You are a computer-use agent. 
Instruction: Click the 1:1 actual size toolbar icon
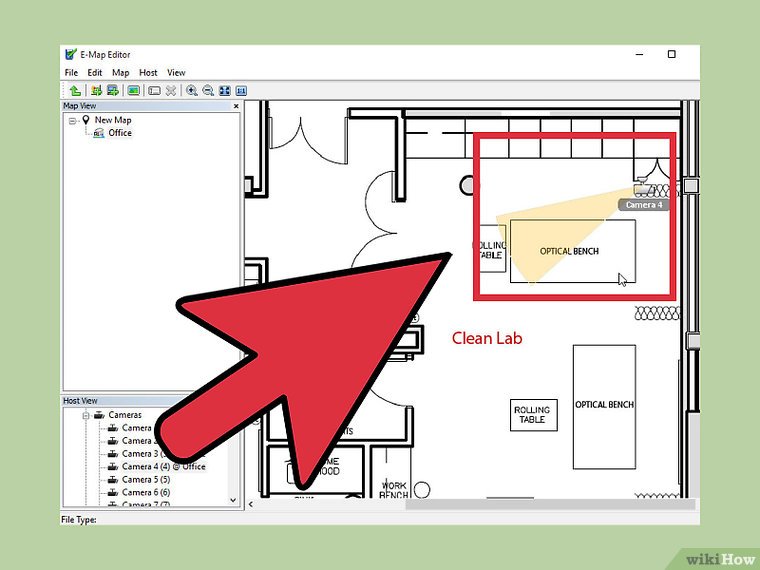pyautogui.click(x=240, y=90)
